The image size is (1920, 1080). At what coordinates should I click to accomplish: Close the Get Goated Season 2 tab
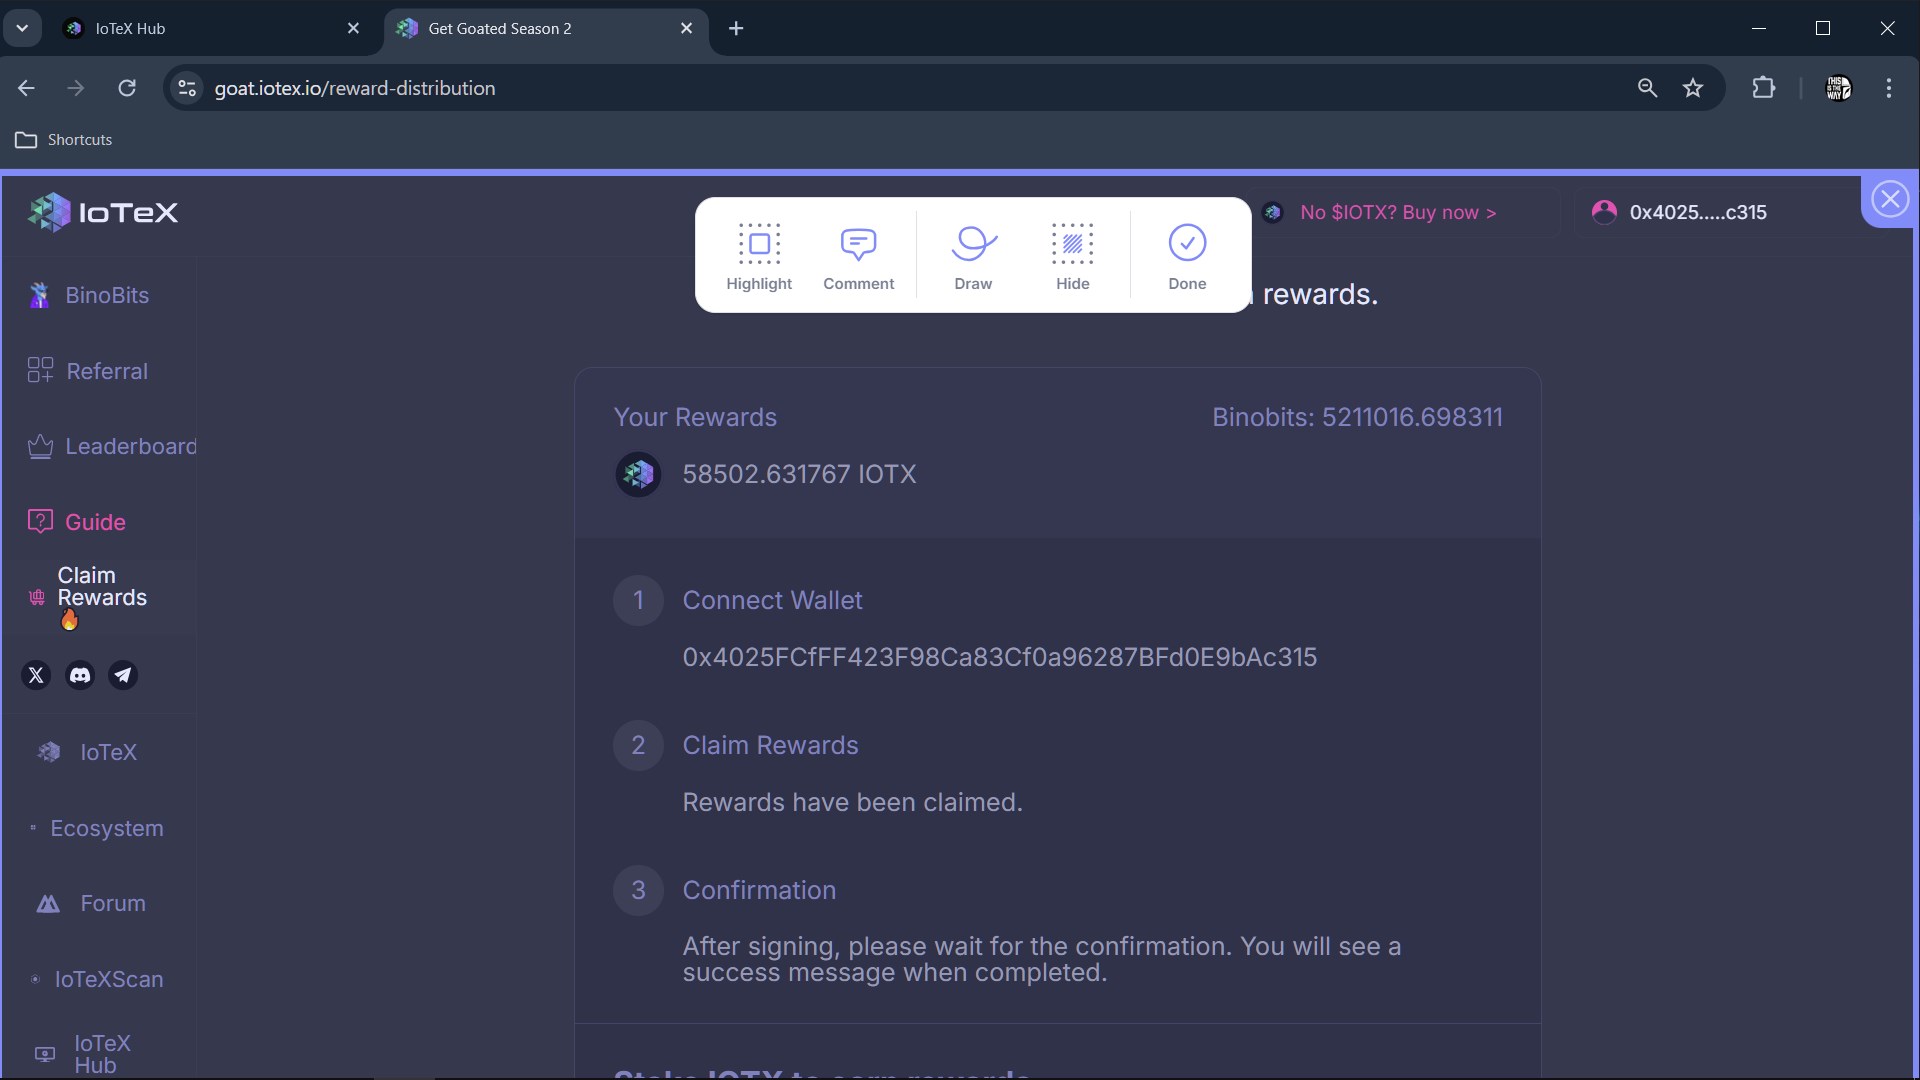click(x=686, y=28)
